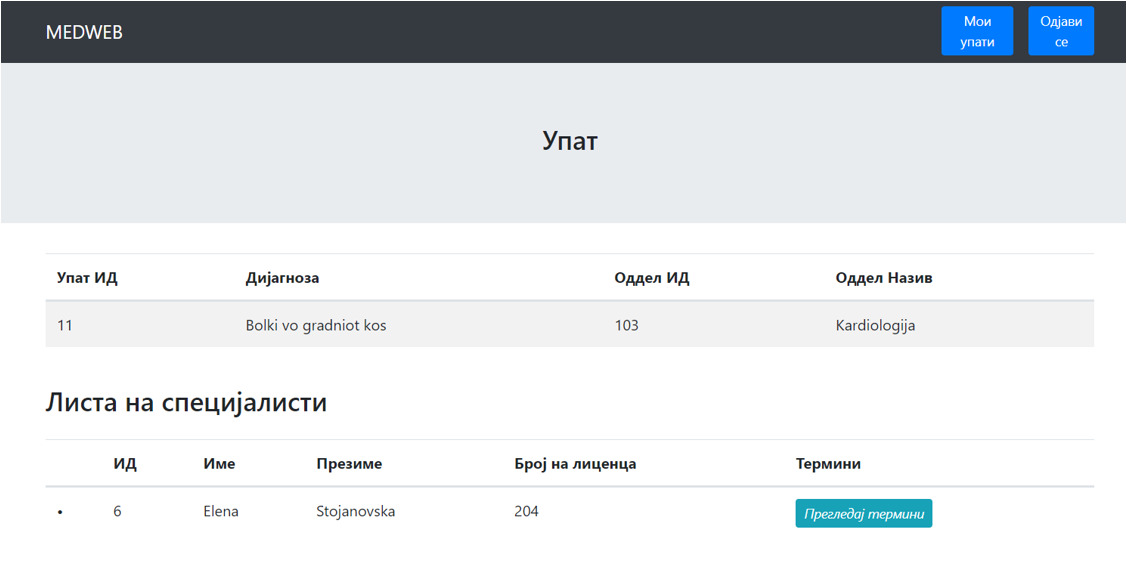Viewport: 1127px width, 564px height.
Task: Select specialist first name Elena
Action: pyautogui.click(x=221, y=511)
